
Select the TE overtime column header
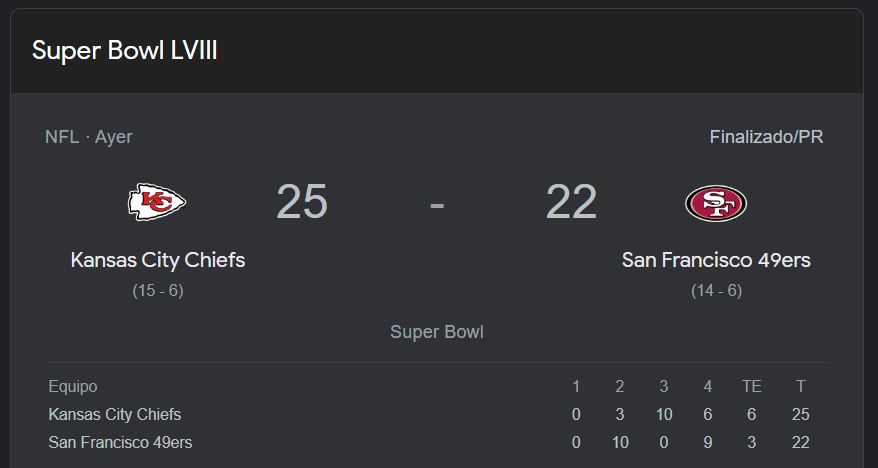click(752, 386)
